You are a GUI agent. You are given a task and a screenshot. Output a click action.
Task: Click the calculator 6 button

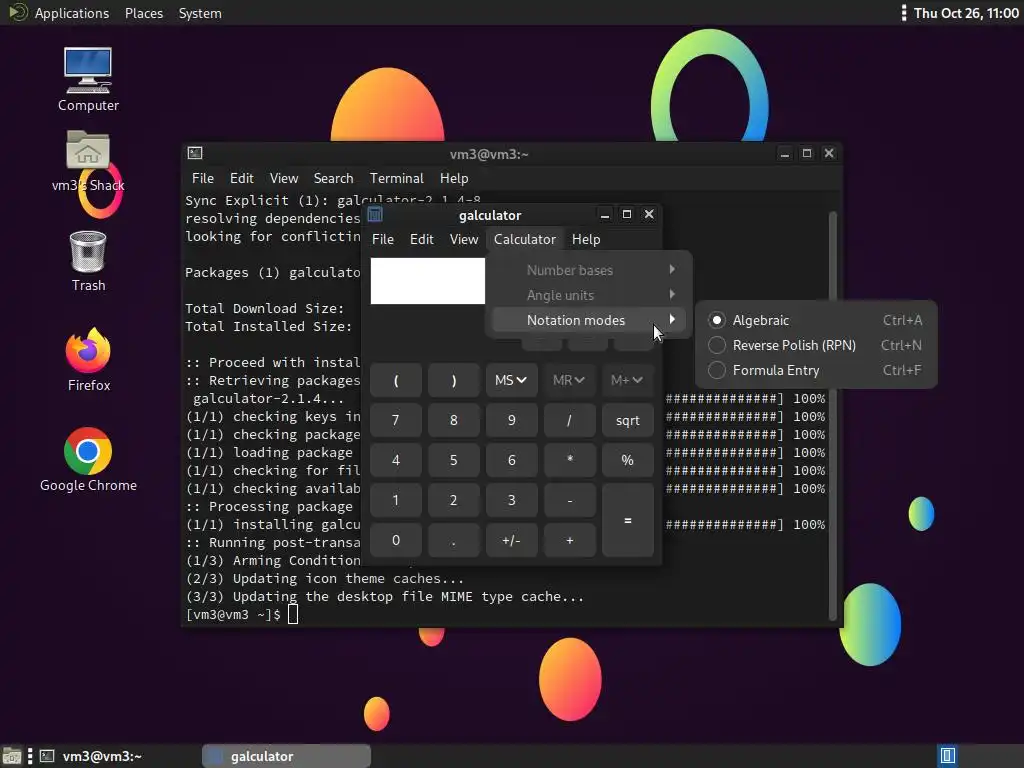[x=511, y=460]
